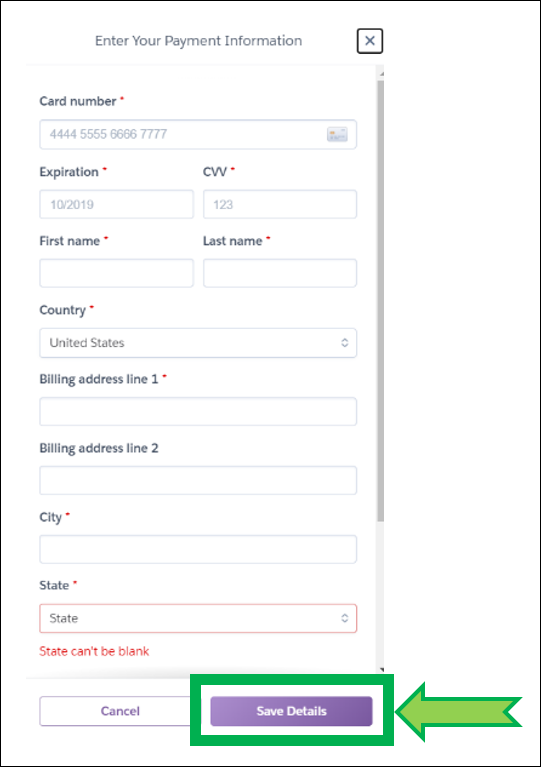This screenshot has width=541, height=767.
Task: Open the Country dropdown showing United States
Action: pyautogui.click(x=198, y=343)
